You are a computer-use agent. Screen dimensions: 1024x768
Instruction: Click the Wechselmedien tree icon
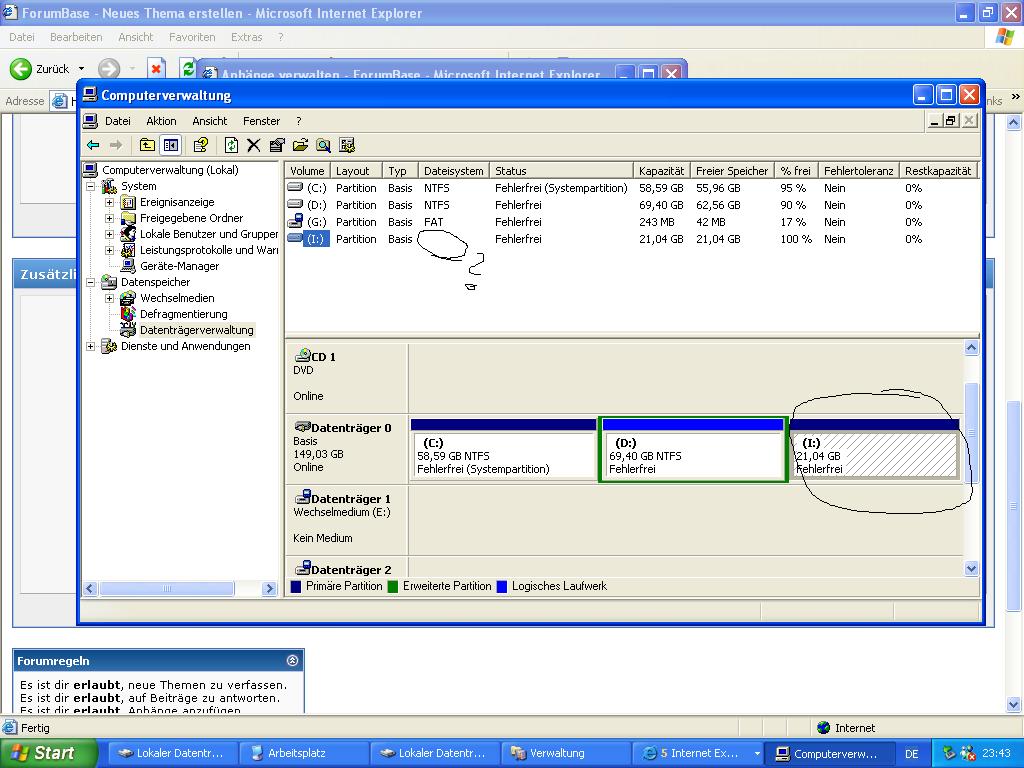click(x=129, y=298)
